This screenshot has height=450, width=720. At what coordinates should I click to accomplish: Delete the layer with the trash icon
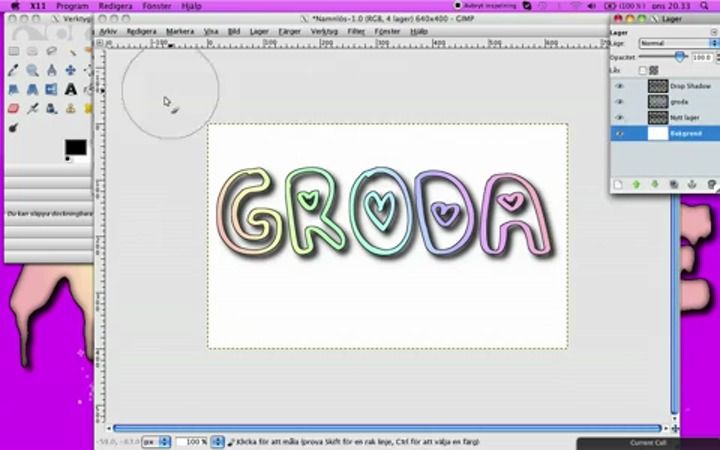pos(711,185)
